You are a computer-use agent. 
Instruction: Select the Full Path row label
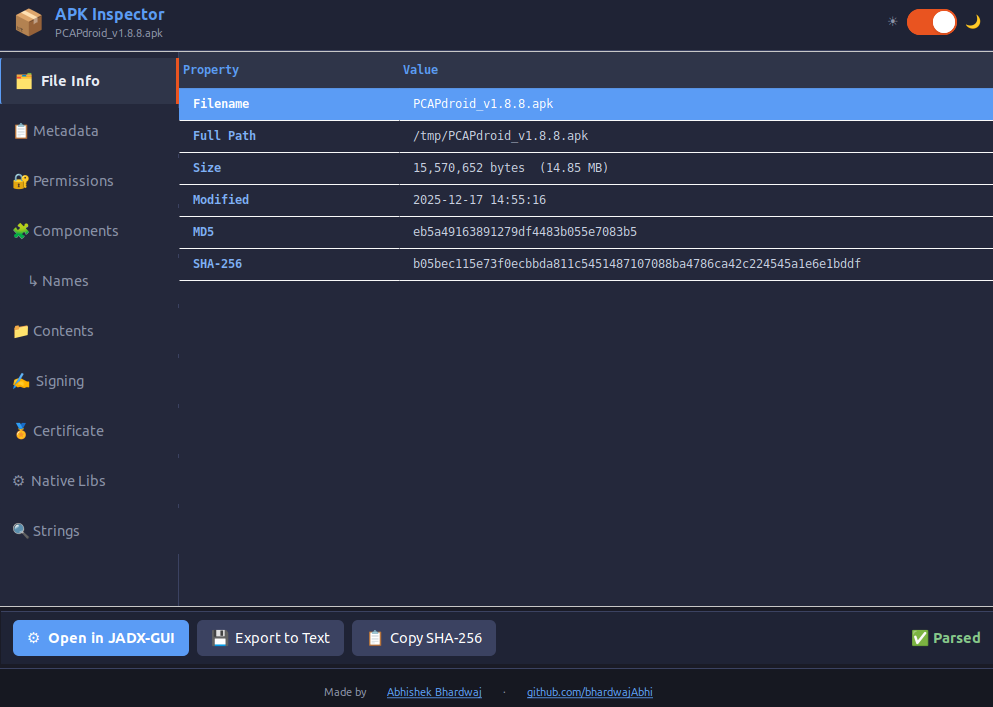coord(224,136)
